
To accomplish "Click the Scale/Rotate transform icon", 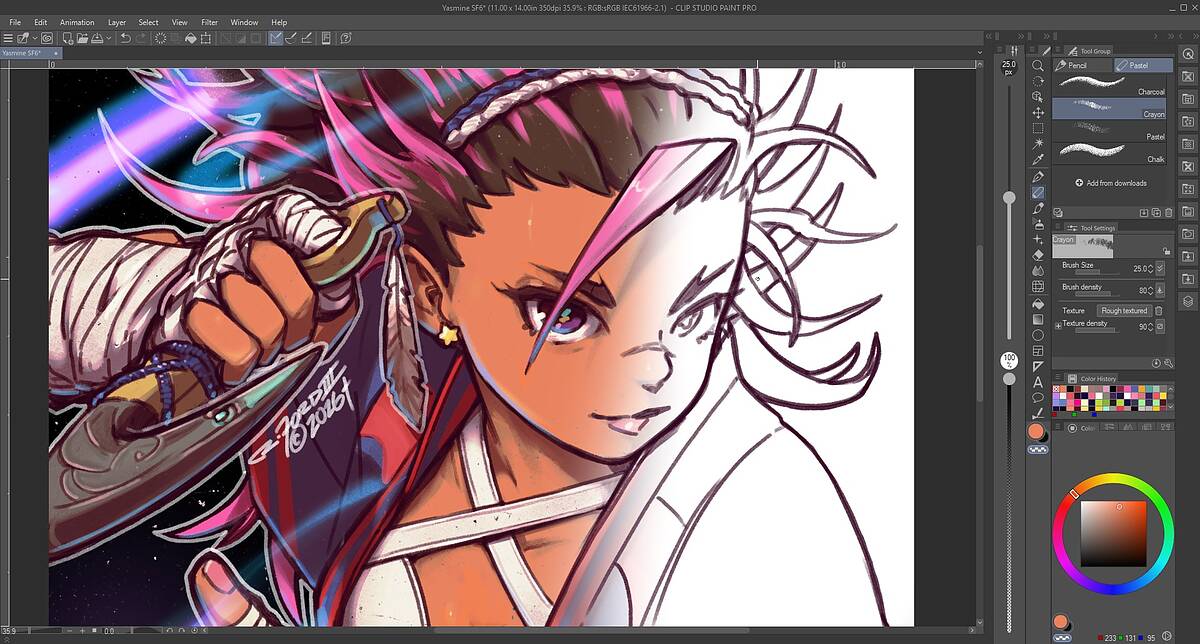I will 205,38.
